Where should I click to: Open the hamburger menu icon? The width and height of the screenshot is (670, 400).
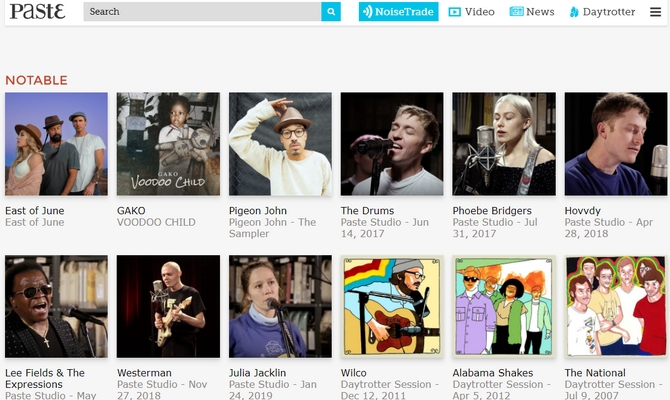[655, 12]
